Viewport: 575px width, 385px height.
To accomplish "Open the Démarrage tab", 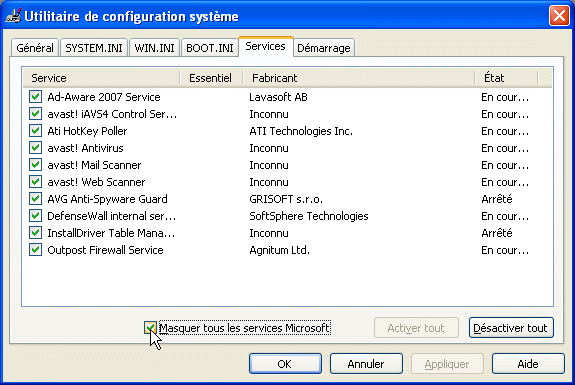I will [324, 48].
